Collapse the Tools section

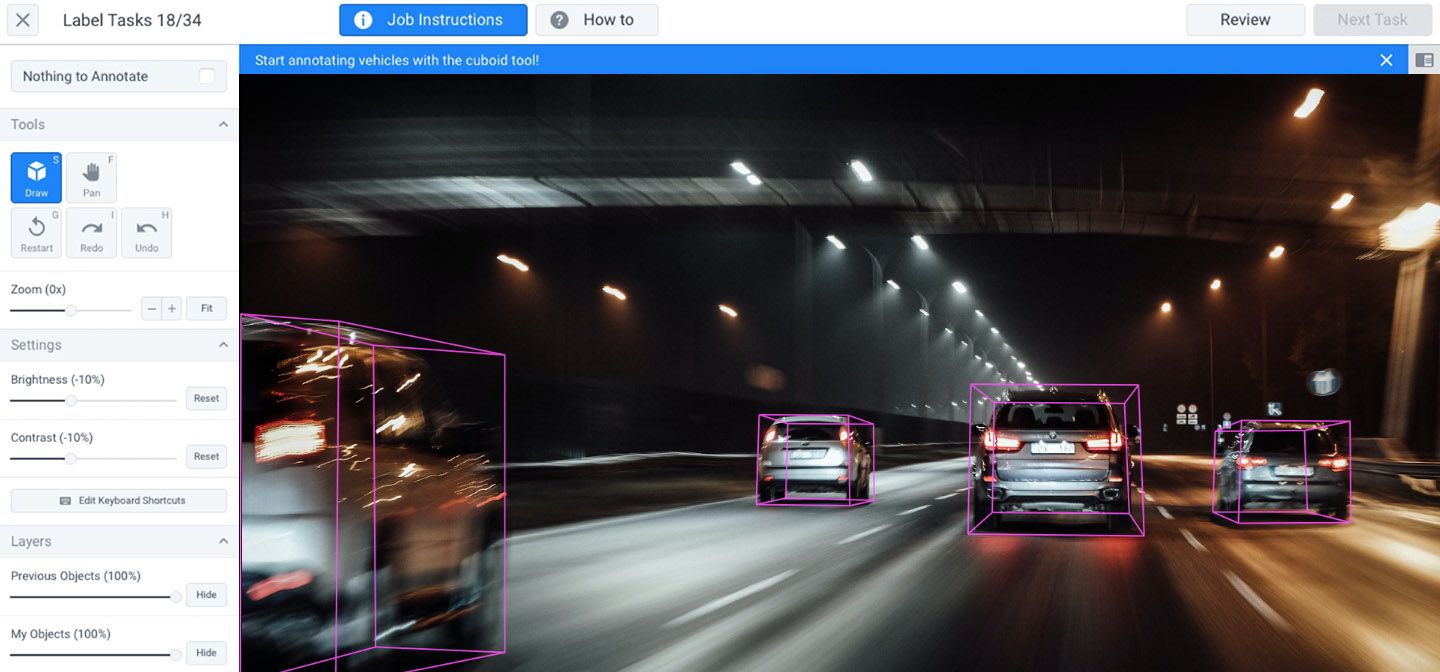click(x=225, y=124)
